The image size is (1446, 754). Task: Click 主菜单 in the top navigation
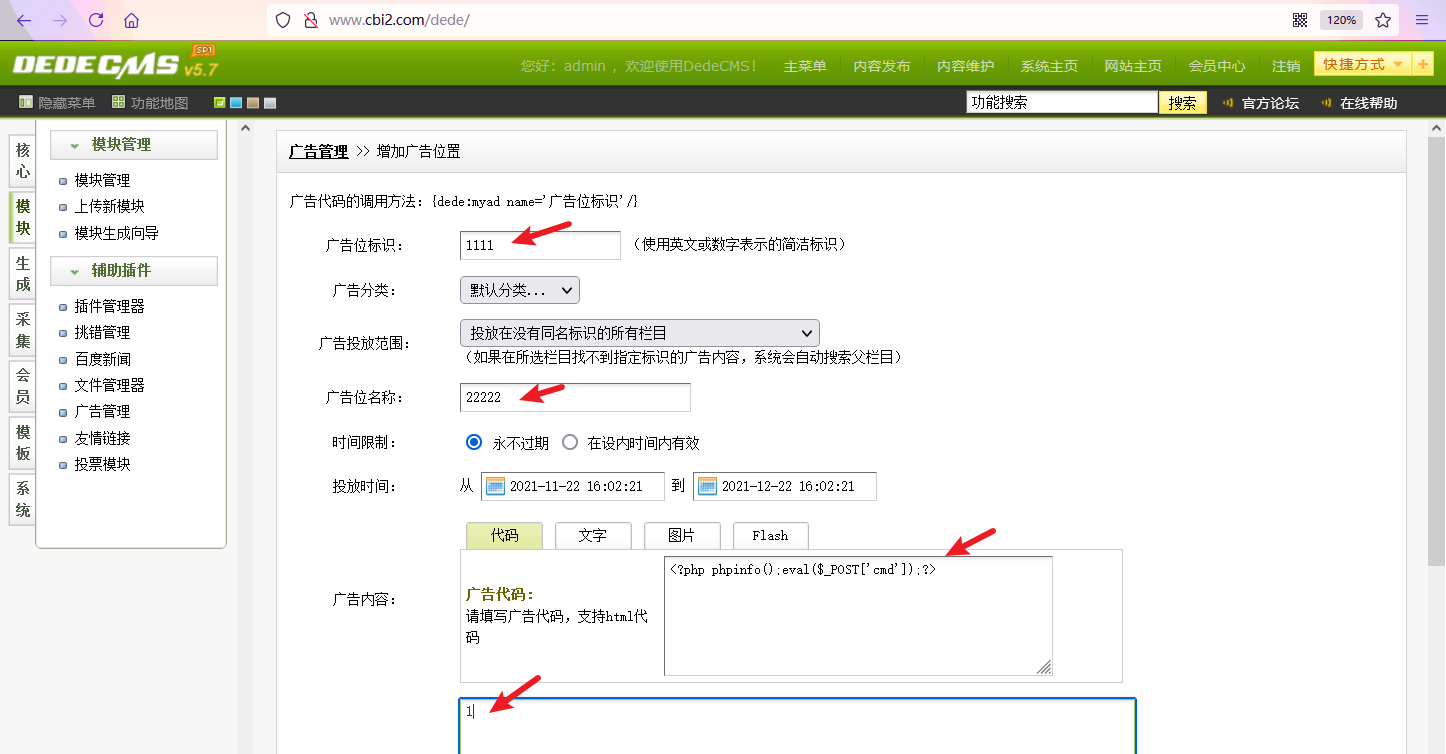(805, 66)
